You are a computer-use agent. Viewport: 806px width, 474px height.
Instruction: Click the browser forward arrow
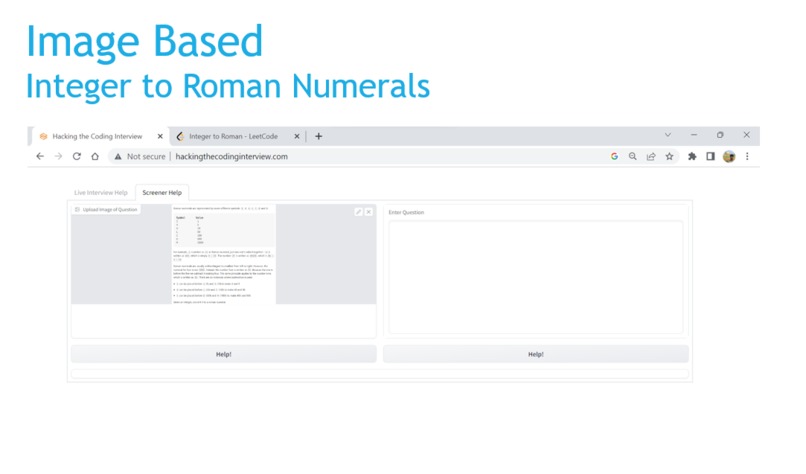[58, 156]
